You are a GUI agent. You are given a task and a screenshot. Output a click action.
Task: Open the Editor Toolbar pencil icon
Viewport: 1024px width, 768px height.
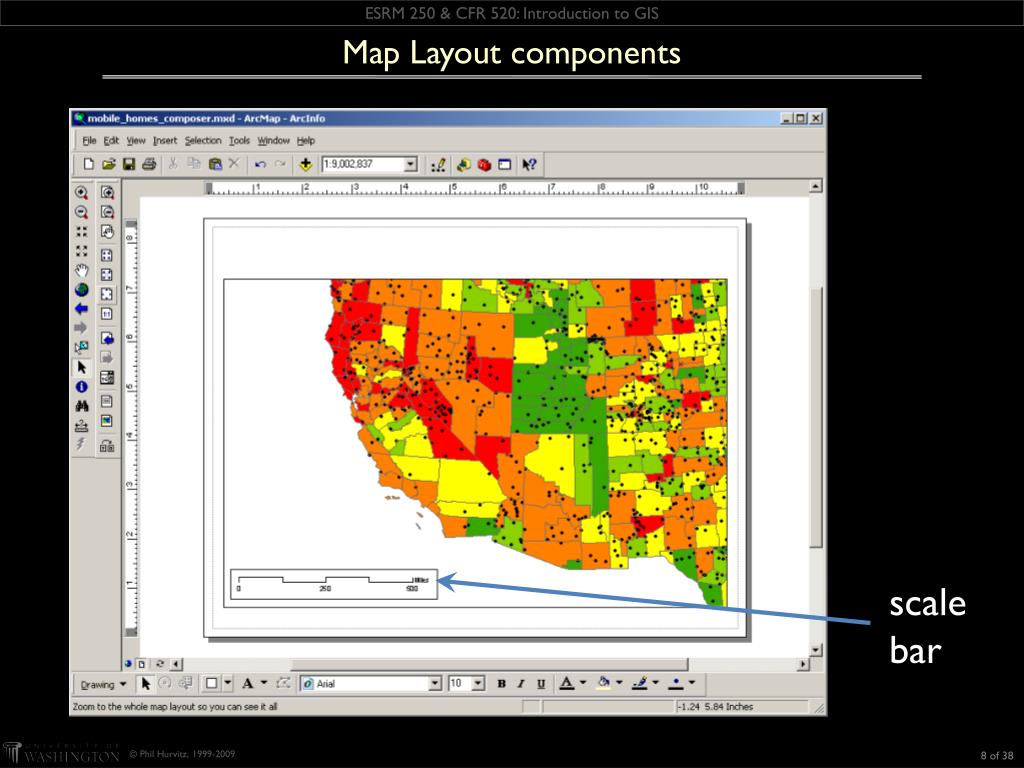pyautogui.click(x=438, y=165)
